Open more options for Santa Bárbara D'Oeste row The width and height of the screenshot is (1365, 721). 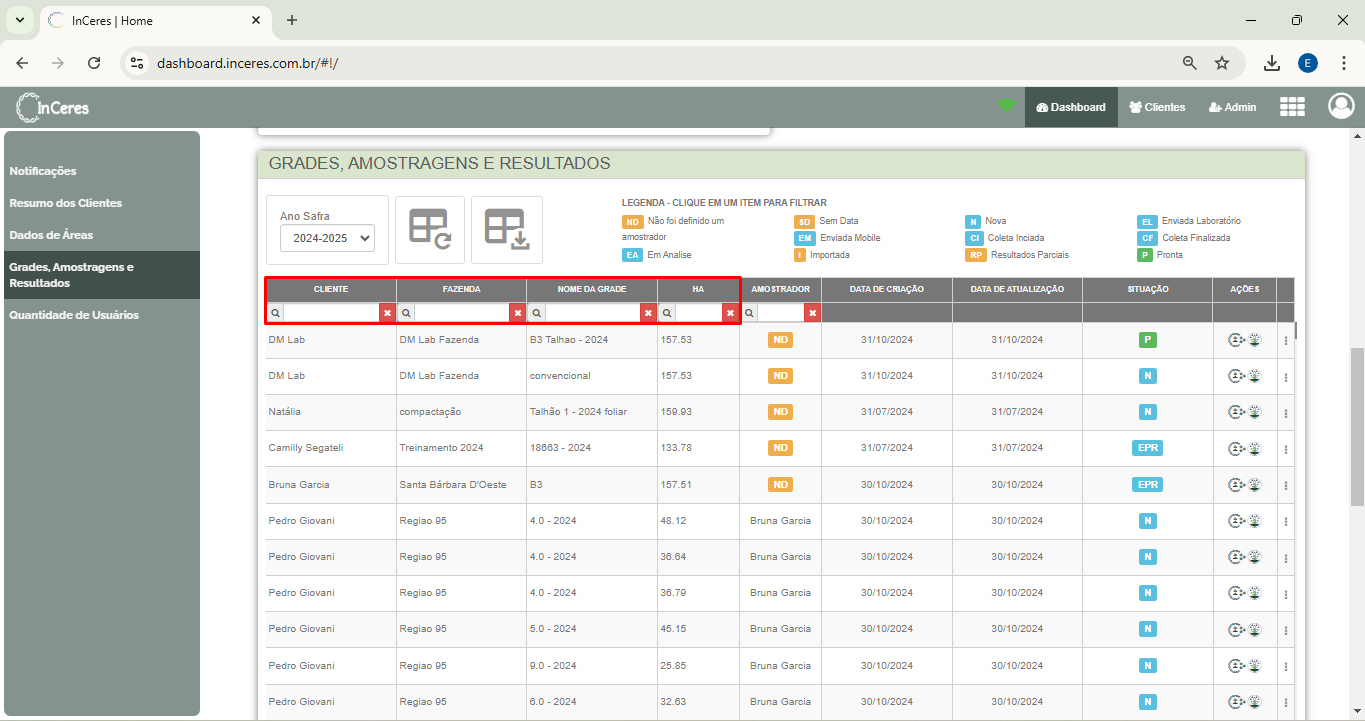coord(1286,485)
